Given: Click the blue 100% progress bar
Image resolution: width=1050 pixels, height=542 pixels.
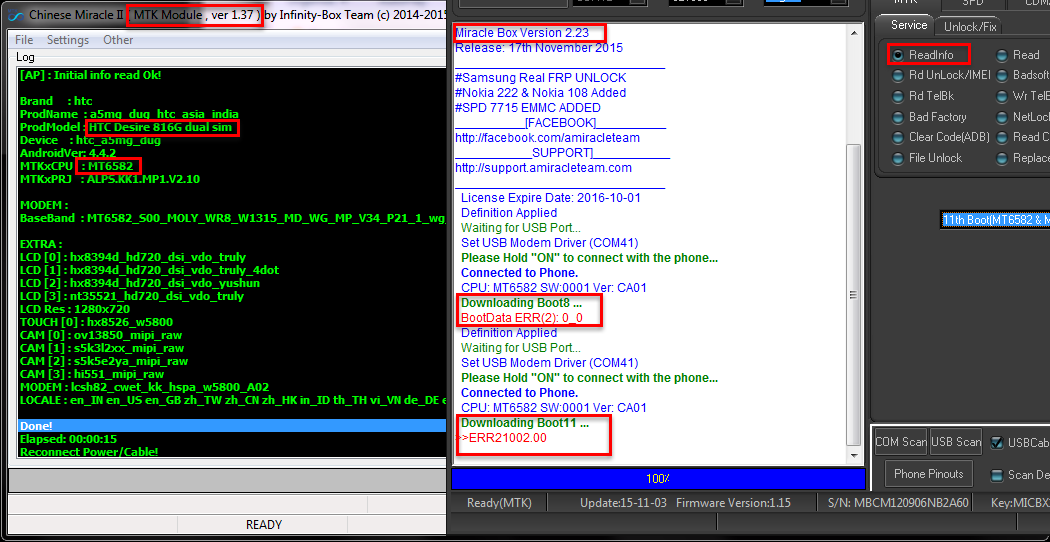Looking at the screenshot, I should coord(658,479).
